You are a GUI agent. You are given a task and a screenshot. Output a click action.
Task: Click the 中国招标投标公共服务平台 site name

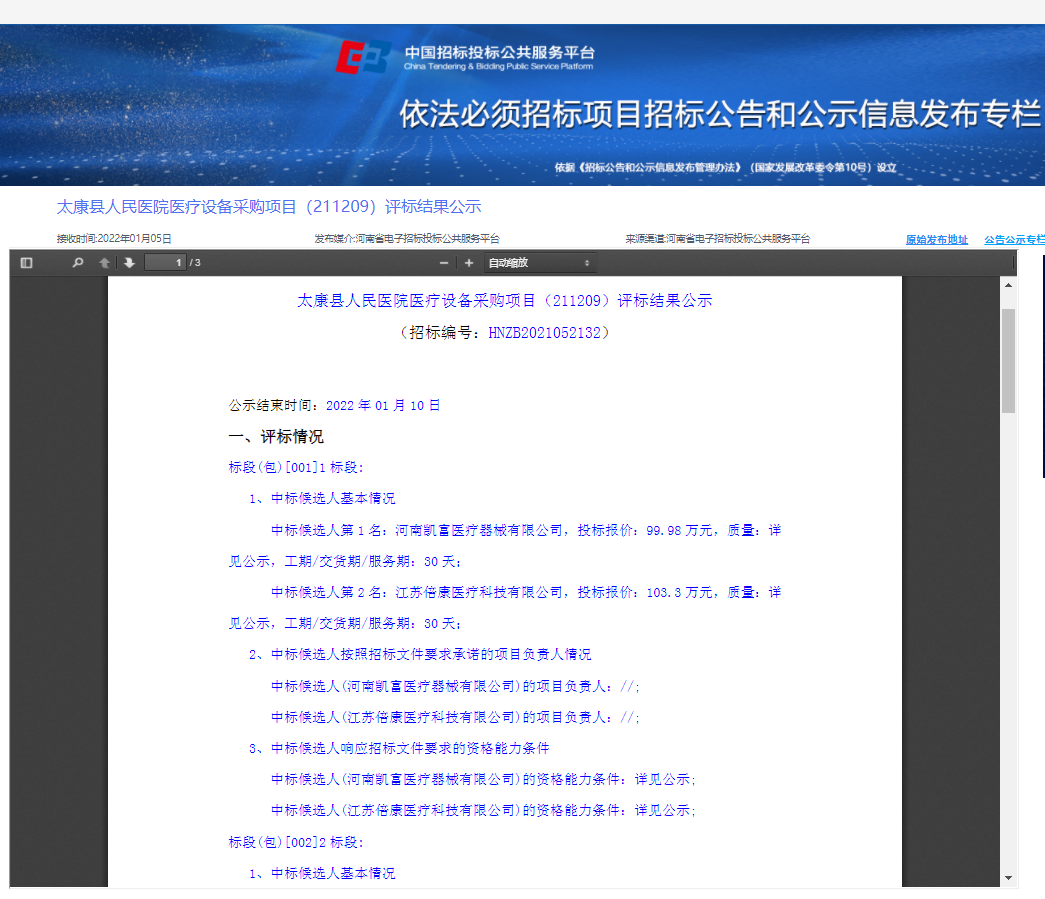[499, 52]
